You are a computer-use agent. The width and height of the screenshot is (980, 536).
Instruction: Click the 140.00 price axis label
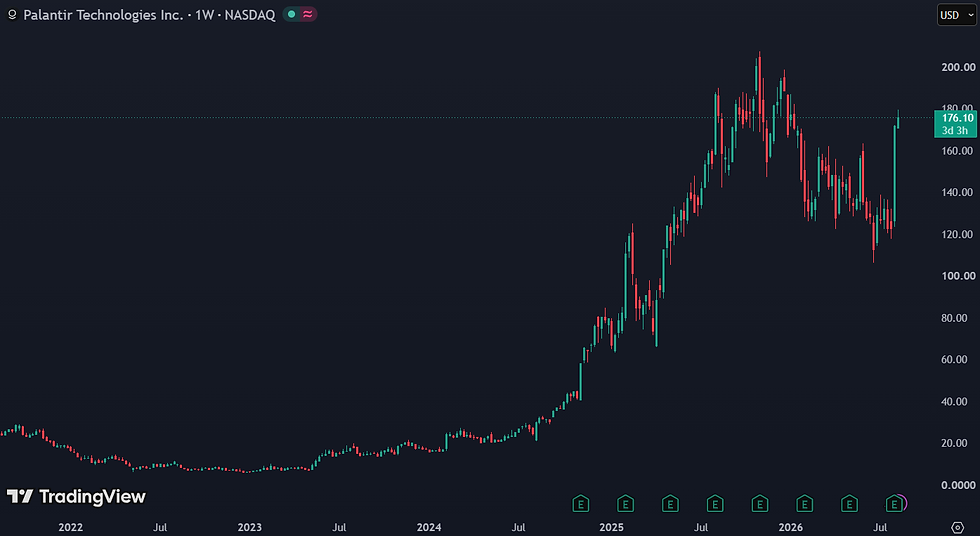pyautogui.click(x=958, y=192)
